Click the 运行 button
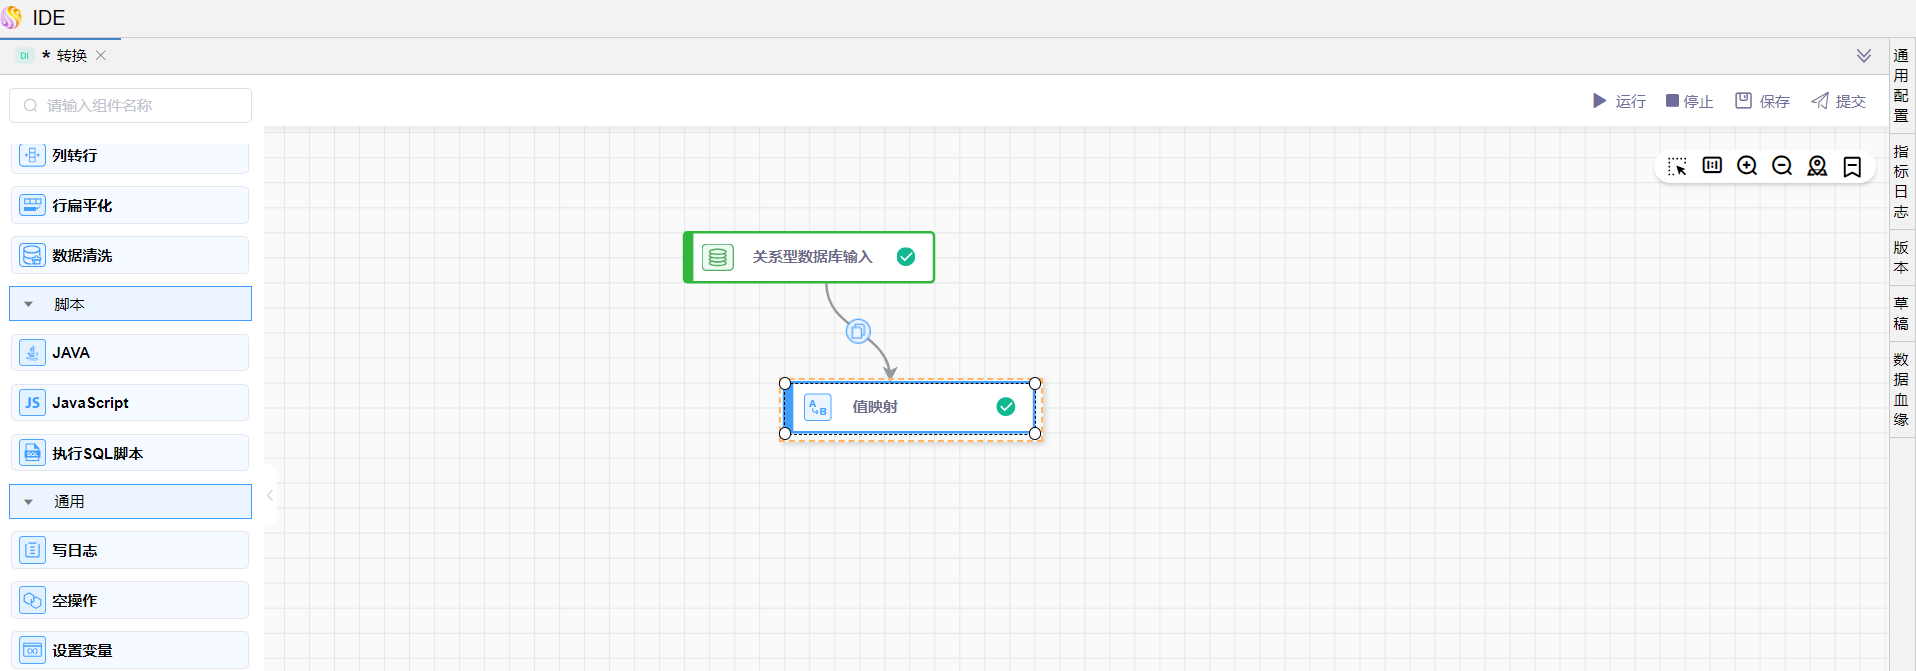This screenshot has width=1916, height=671. pos(1619,101)
